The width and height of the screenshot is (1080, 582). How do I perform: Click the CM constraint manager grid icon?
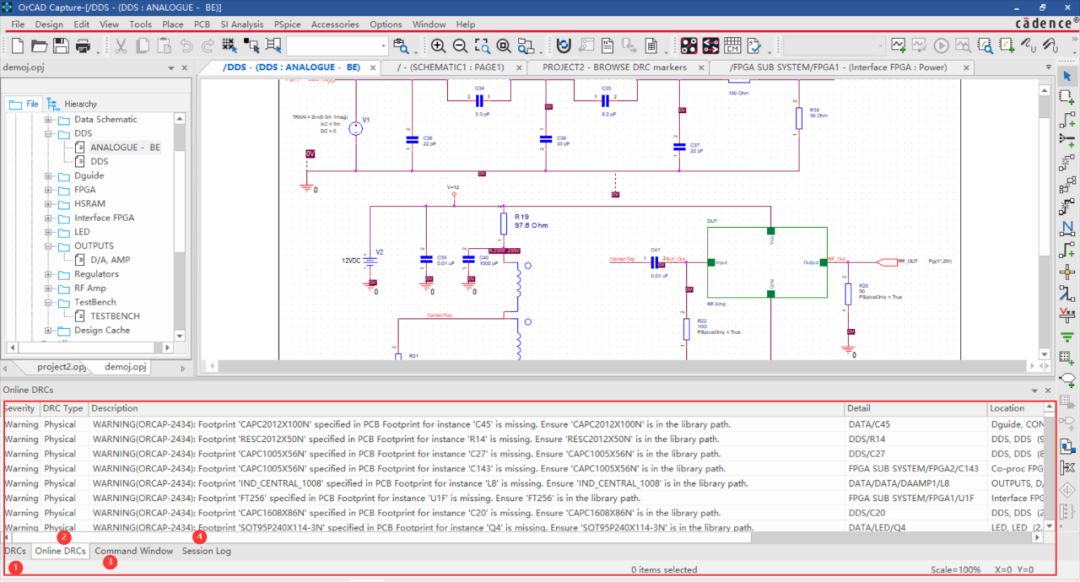732,46
